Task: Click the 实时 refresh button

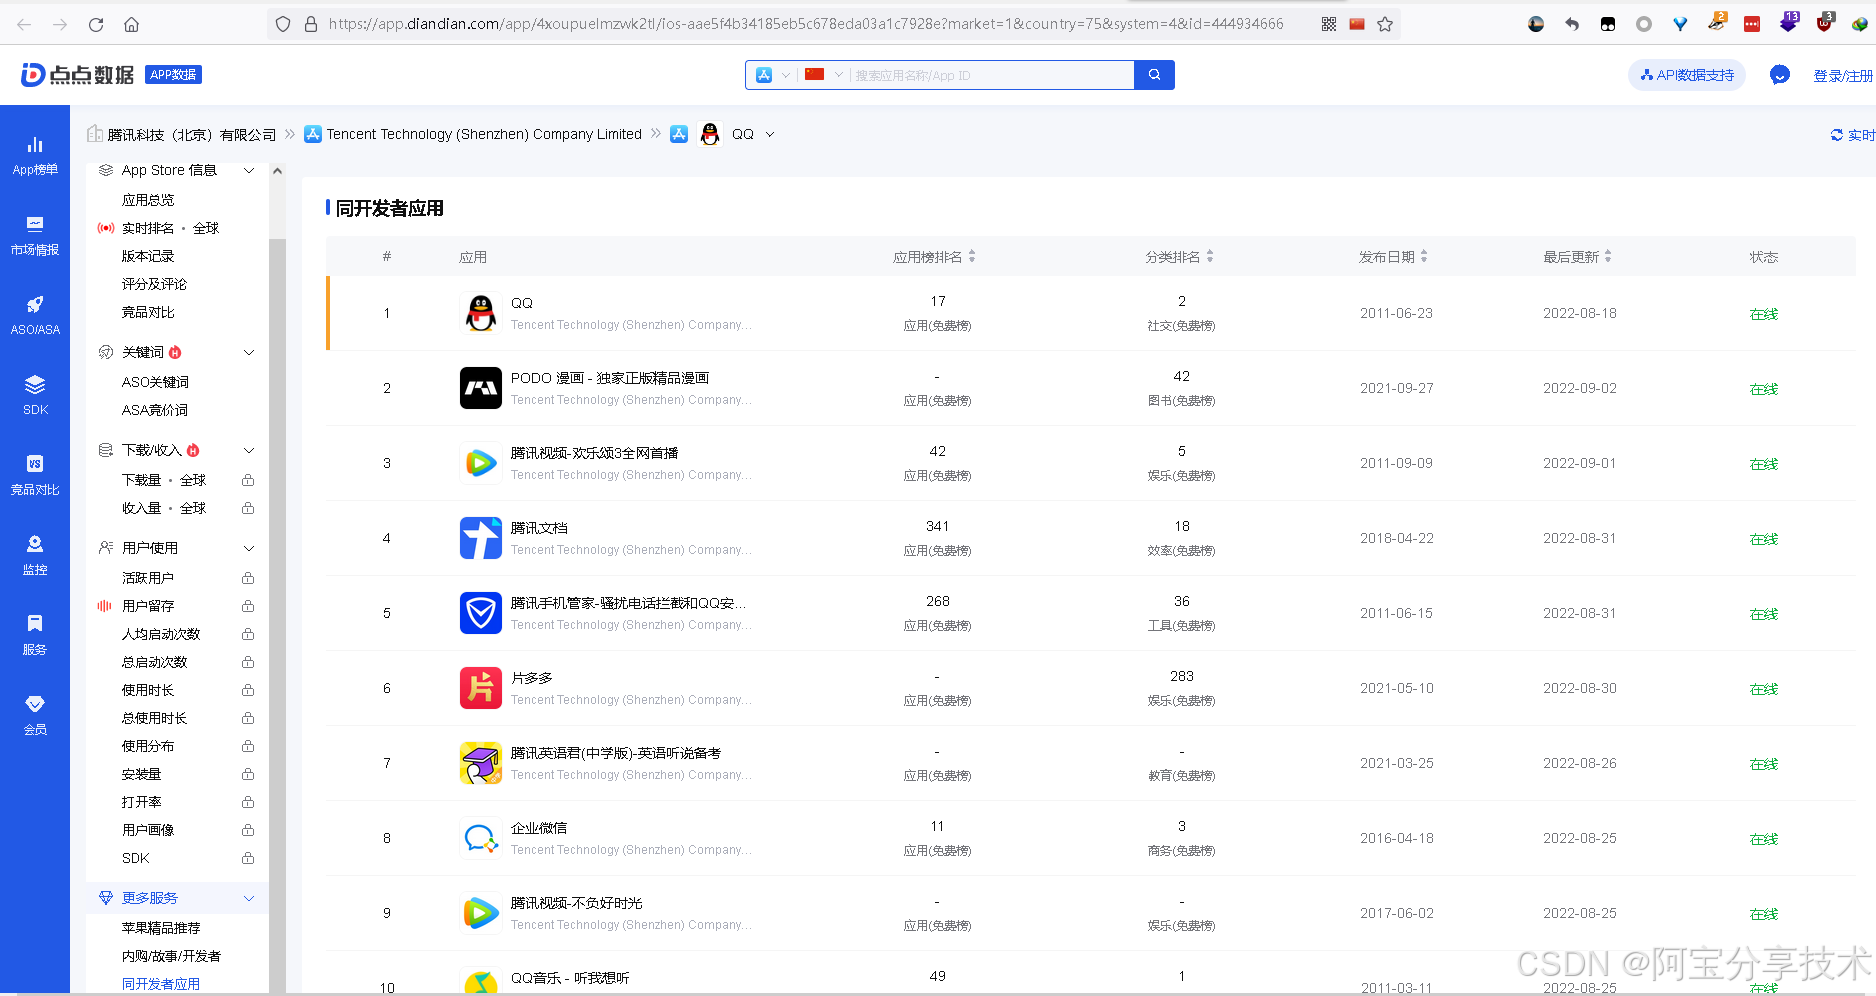Action: [1852, 135]
